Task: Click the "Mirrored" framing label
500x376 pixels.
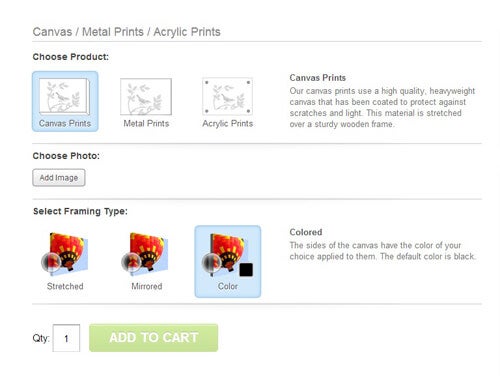Action: click(x=147, y=286)
